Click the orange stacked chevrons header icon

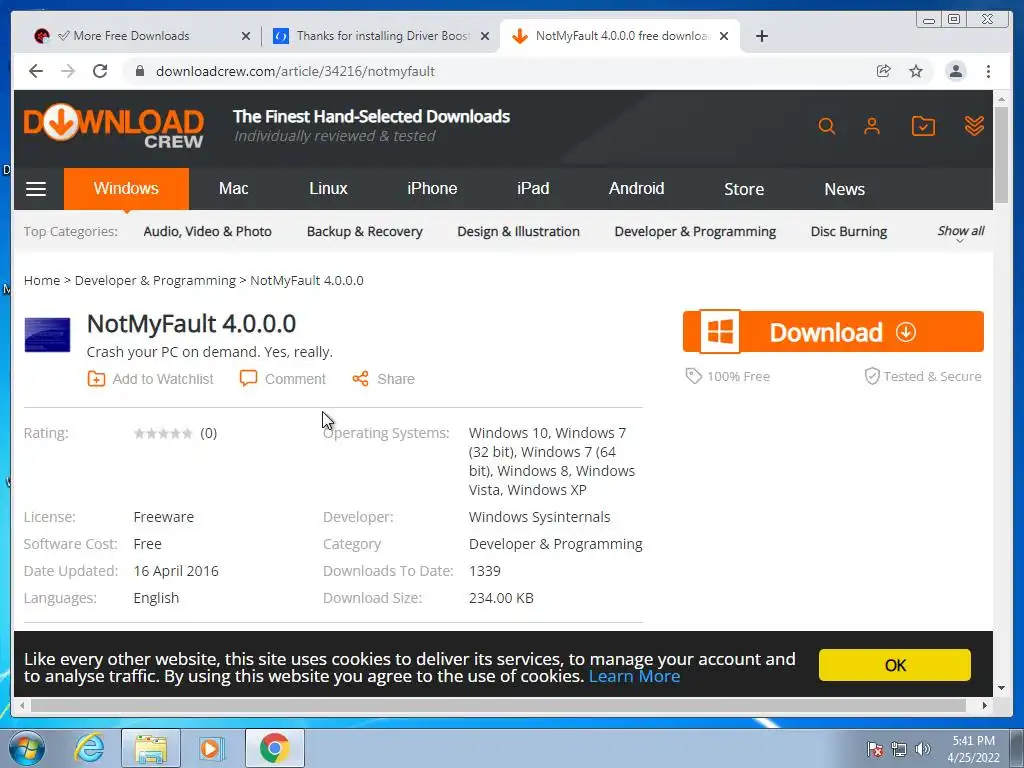tap(974, 125)
